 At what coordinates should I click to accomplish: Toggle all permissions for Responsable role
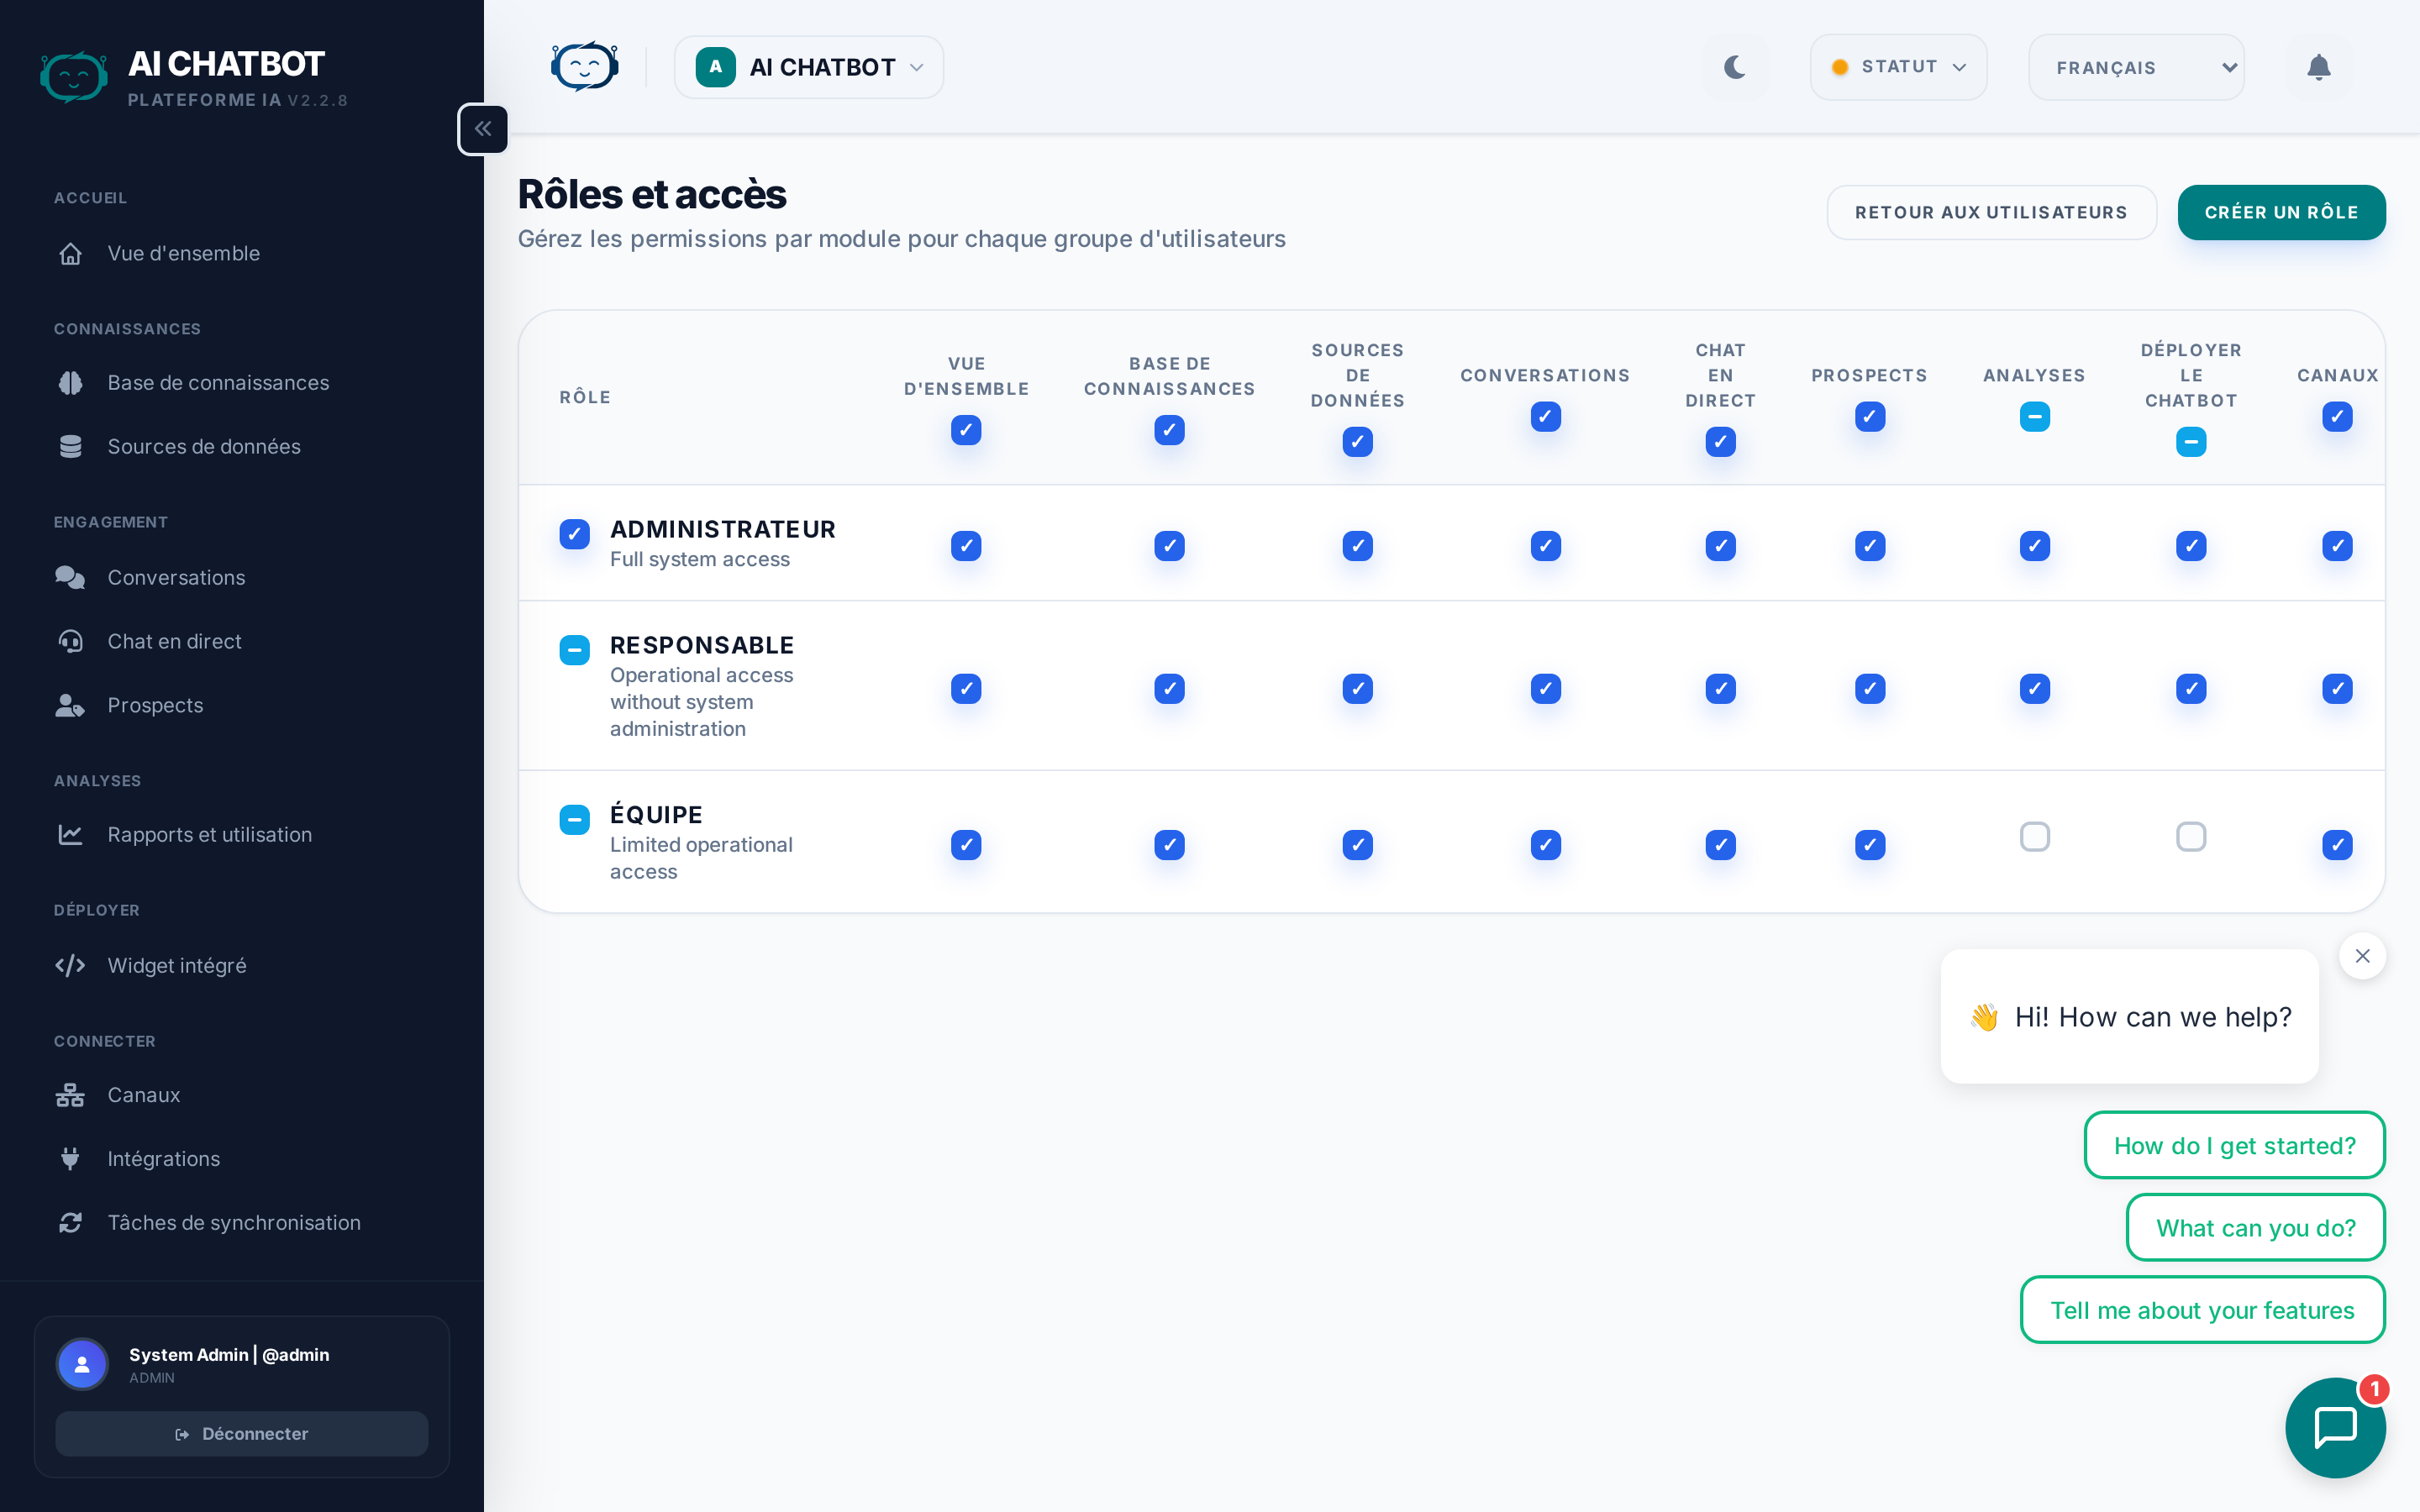click(x=574, y=650)
